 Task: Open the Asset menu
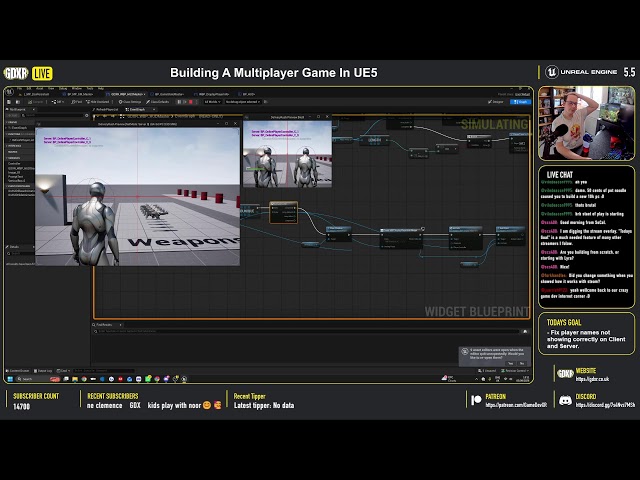[40, 88]
